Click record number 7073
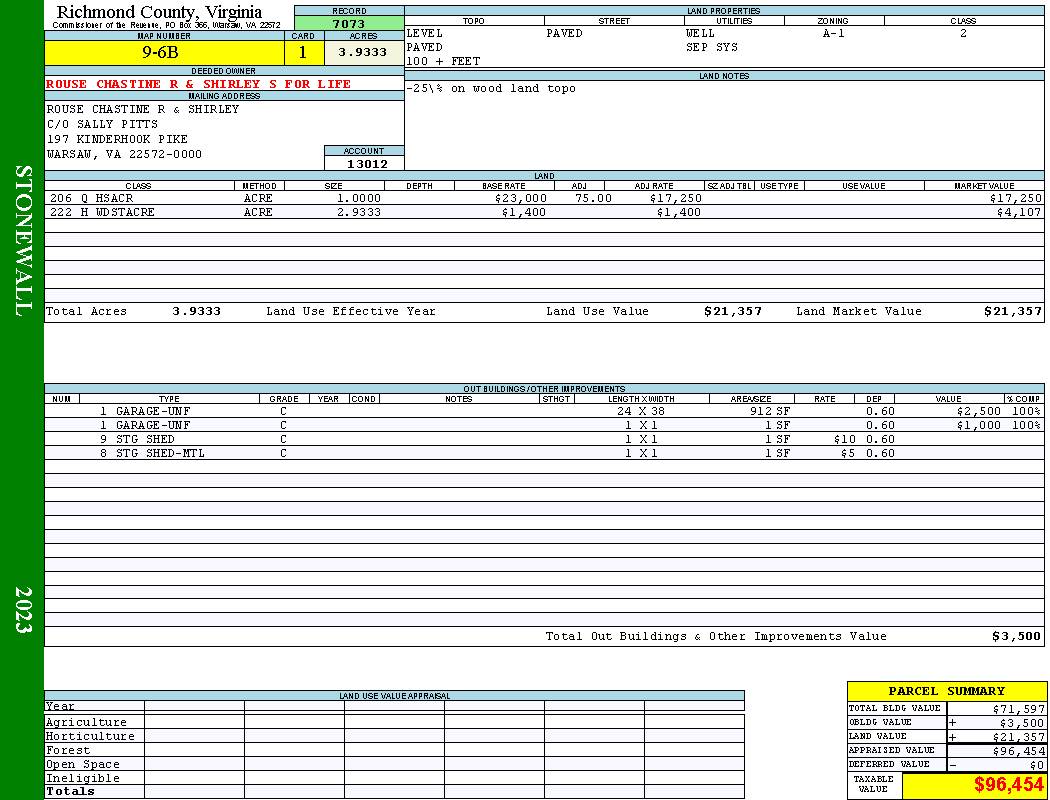Viewport: 1050px width, 800px height. (349, 23)
